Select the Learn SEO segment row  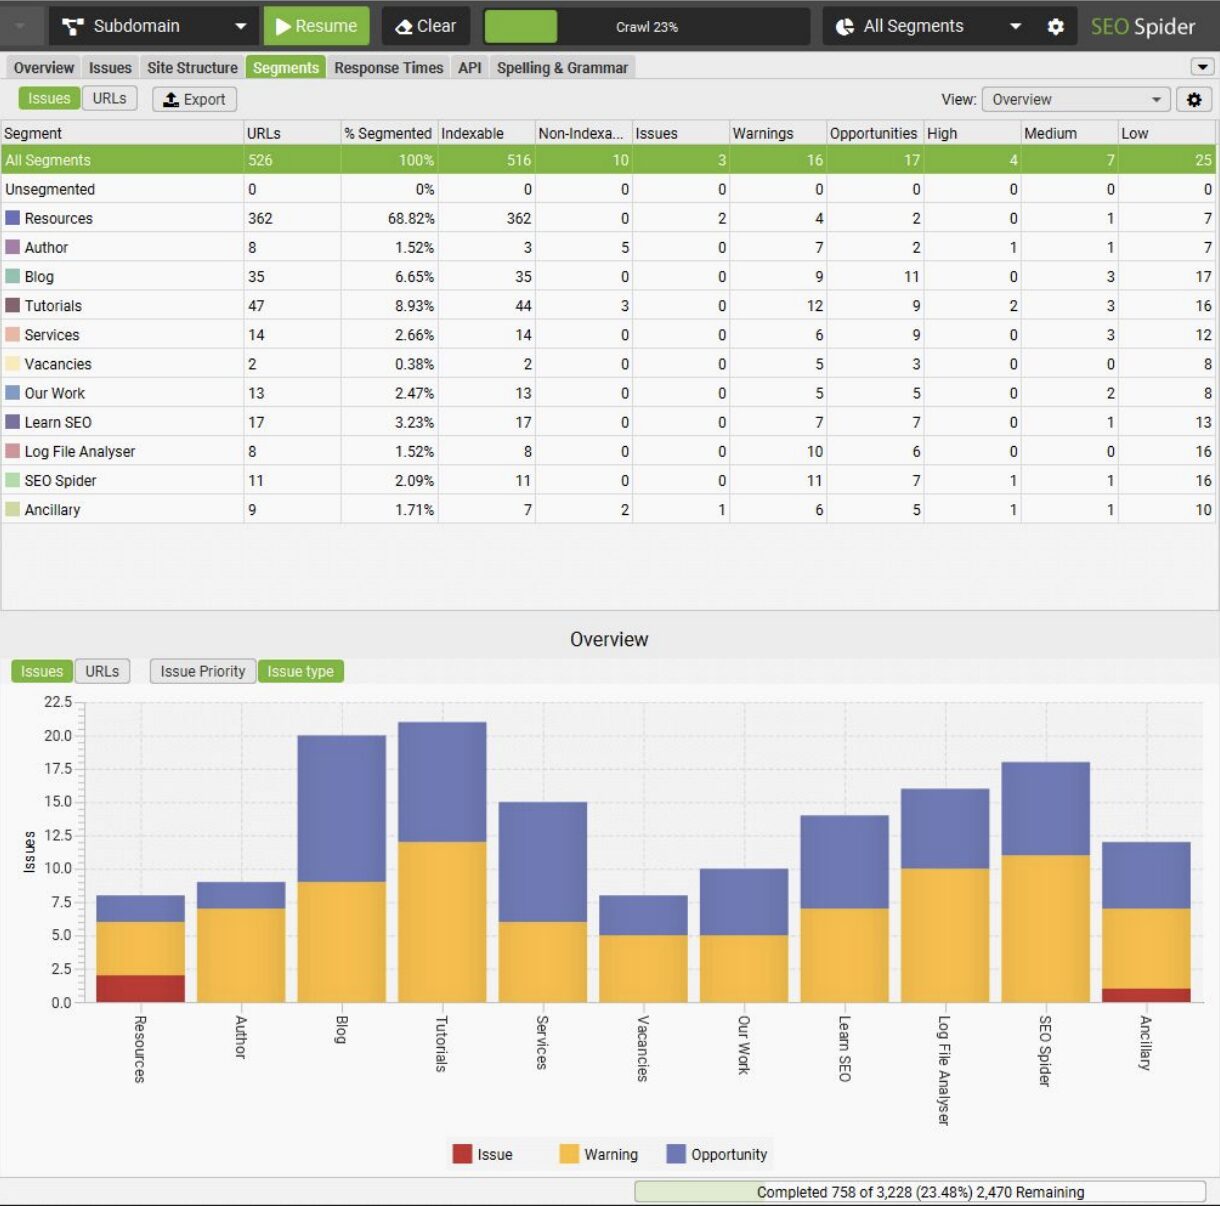[608, 422]
